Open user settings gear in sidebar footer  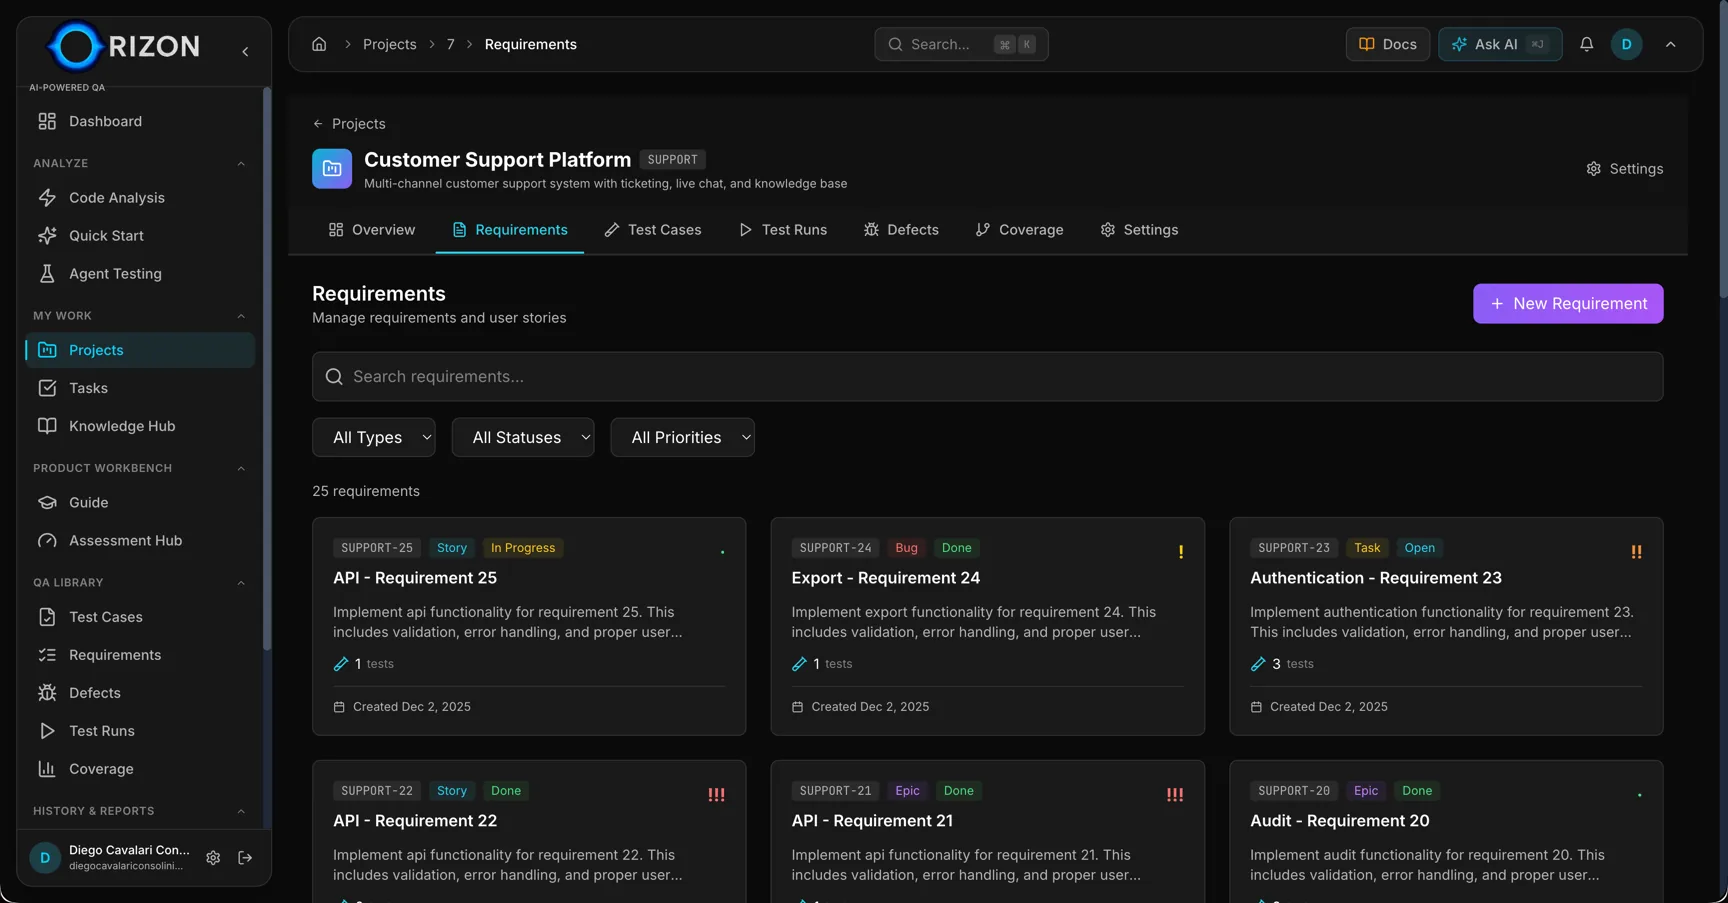point(213,858)
